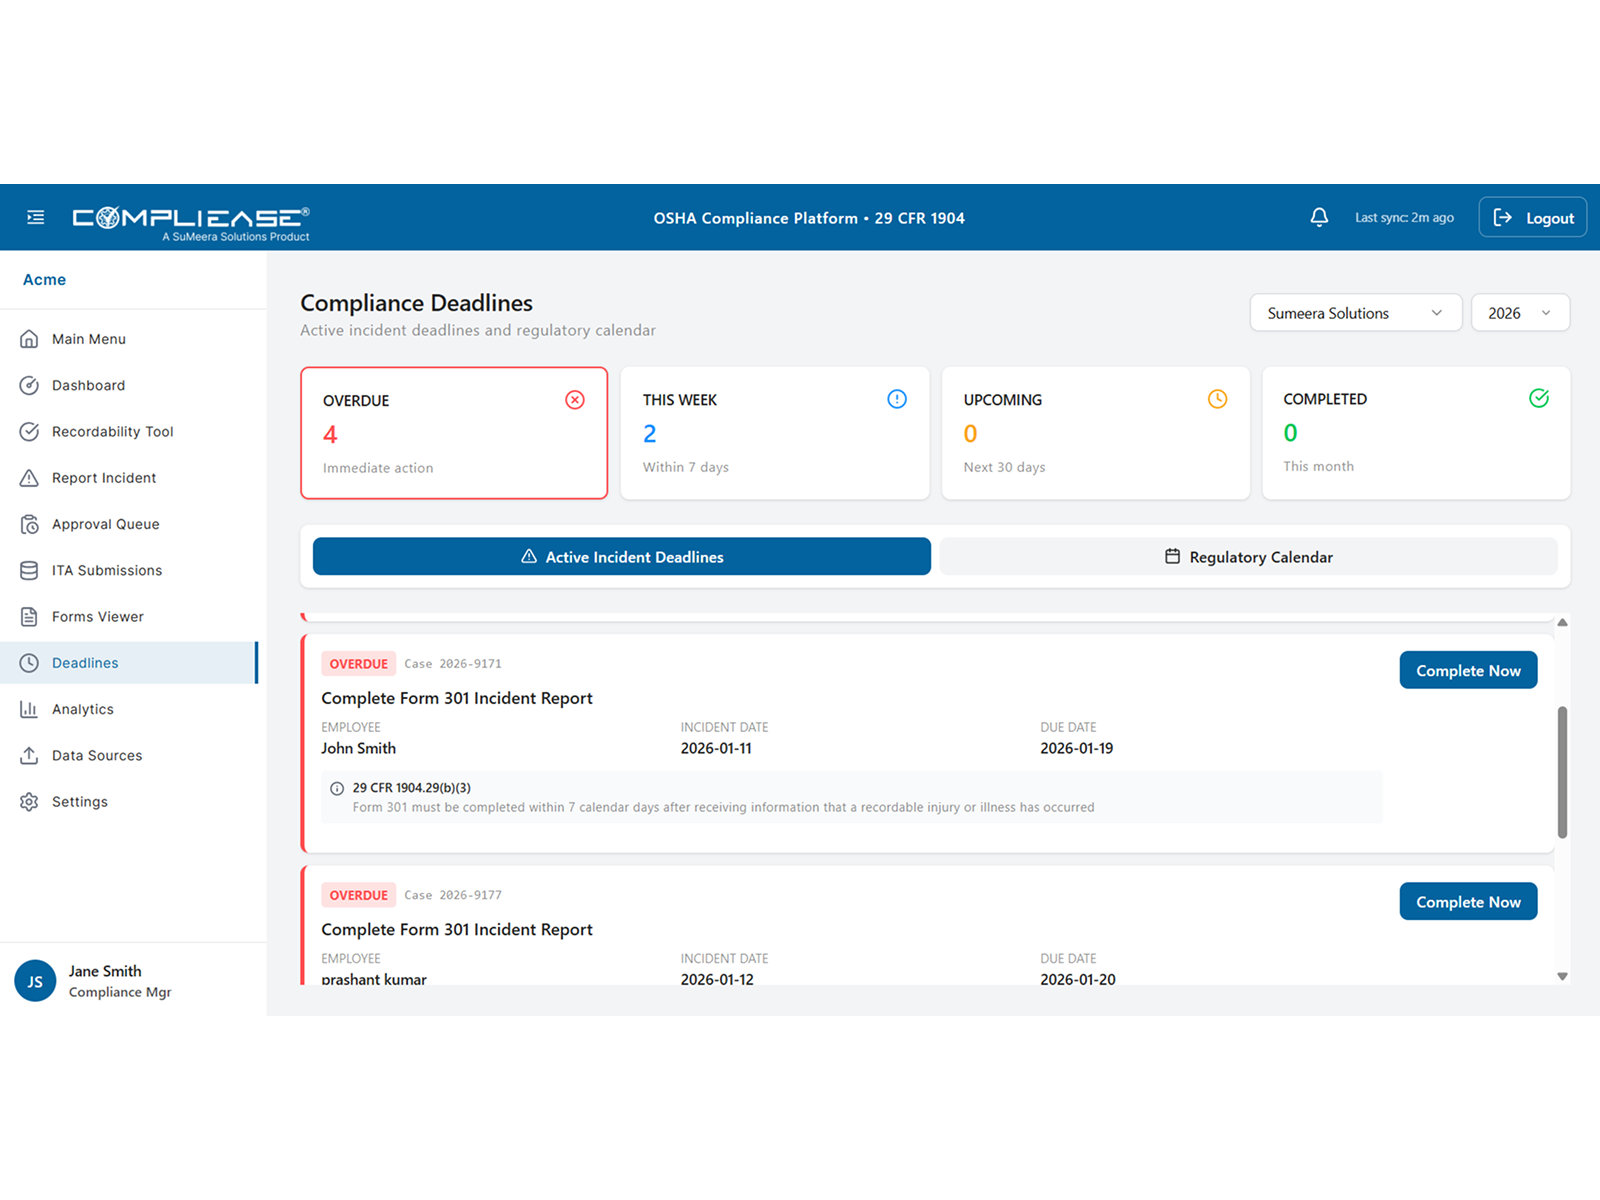The image size is (1600, 1200).
Task: Toggle the OVERDUE filter card
Action: tap(454, 433)
